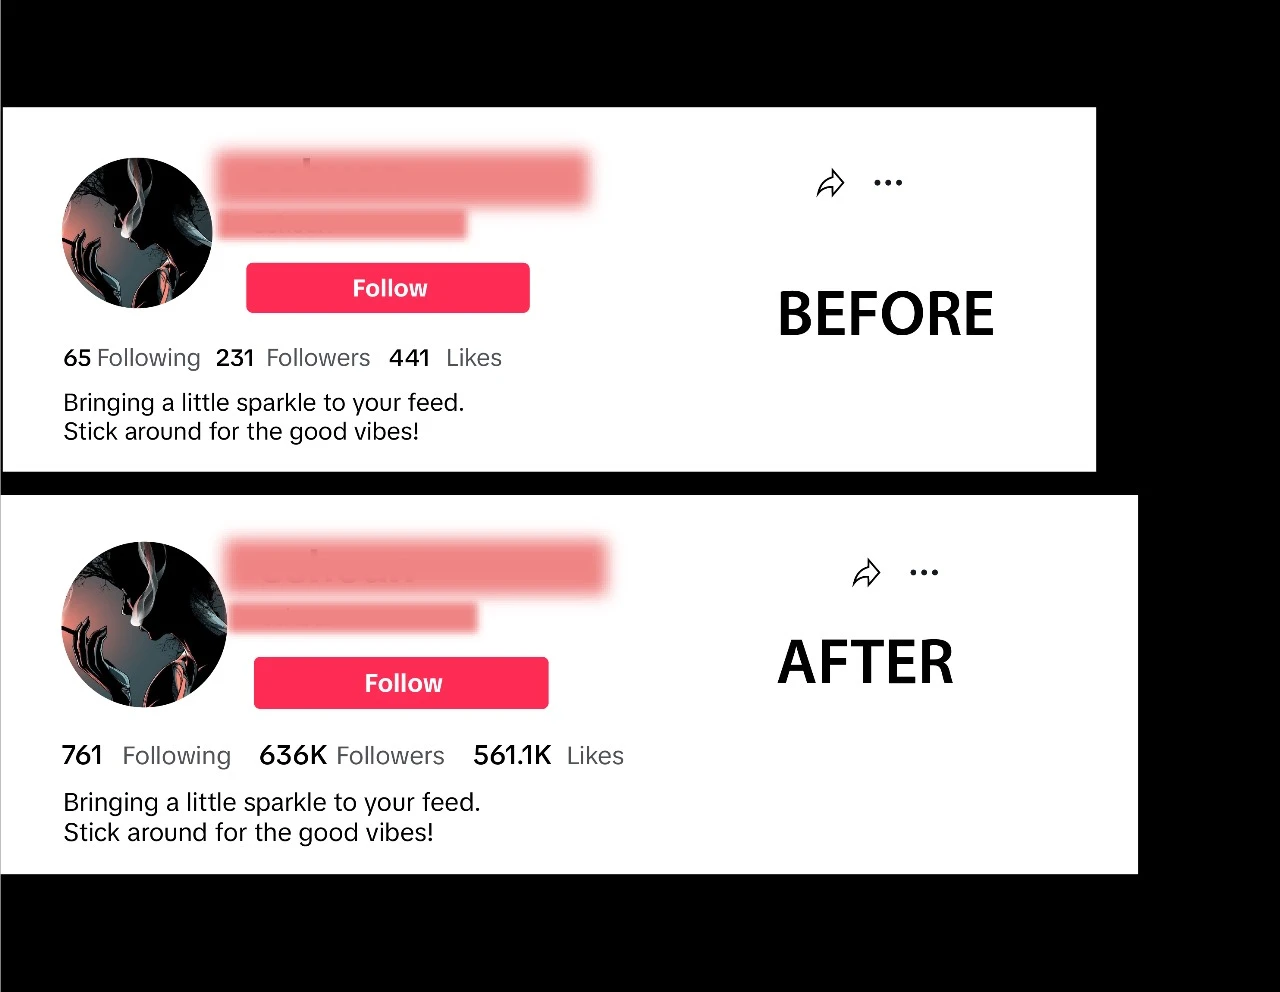Screen dimensions: 1280x992
Task: View the 636K Followers list
Action: 352,755
